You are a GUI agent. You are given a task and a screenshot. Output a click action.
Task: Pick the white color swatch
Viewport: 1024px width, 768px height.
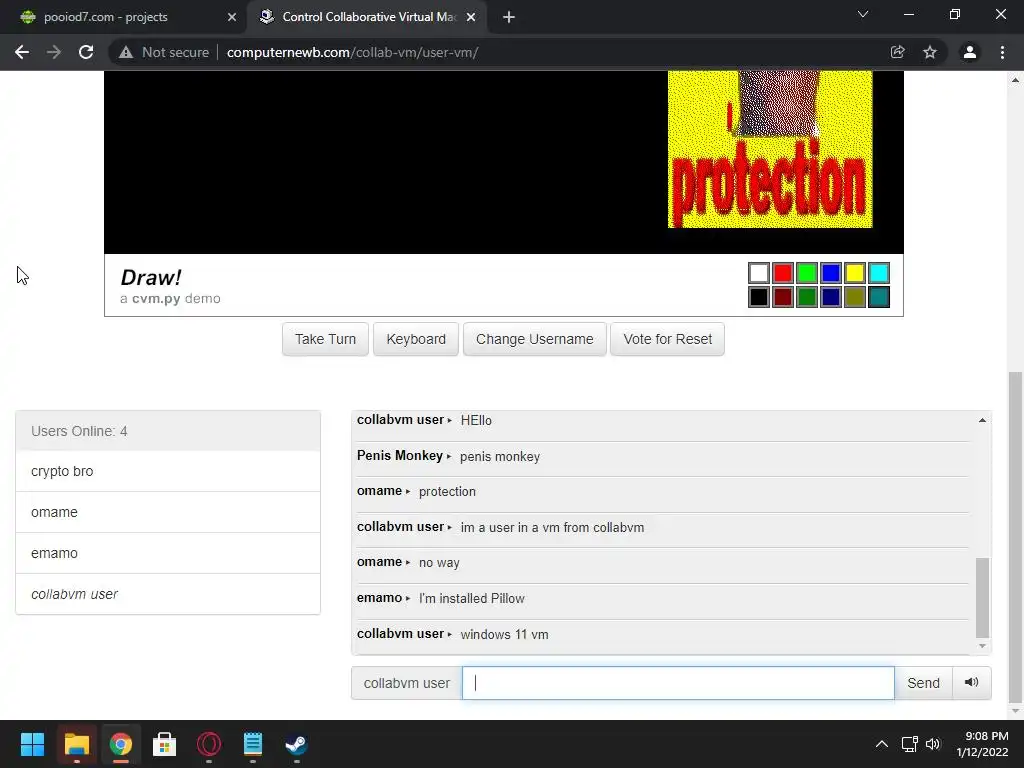tap(759, 273)
